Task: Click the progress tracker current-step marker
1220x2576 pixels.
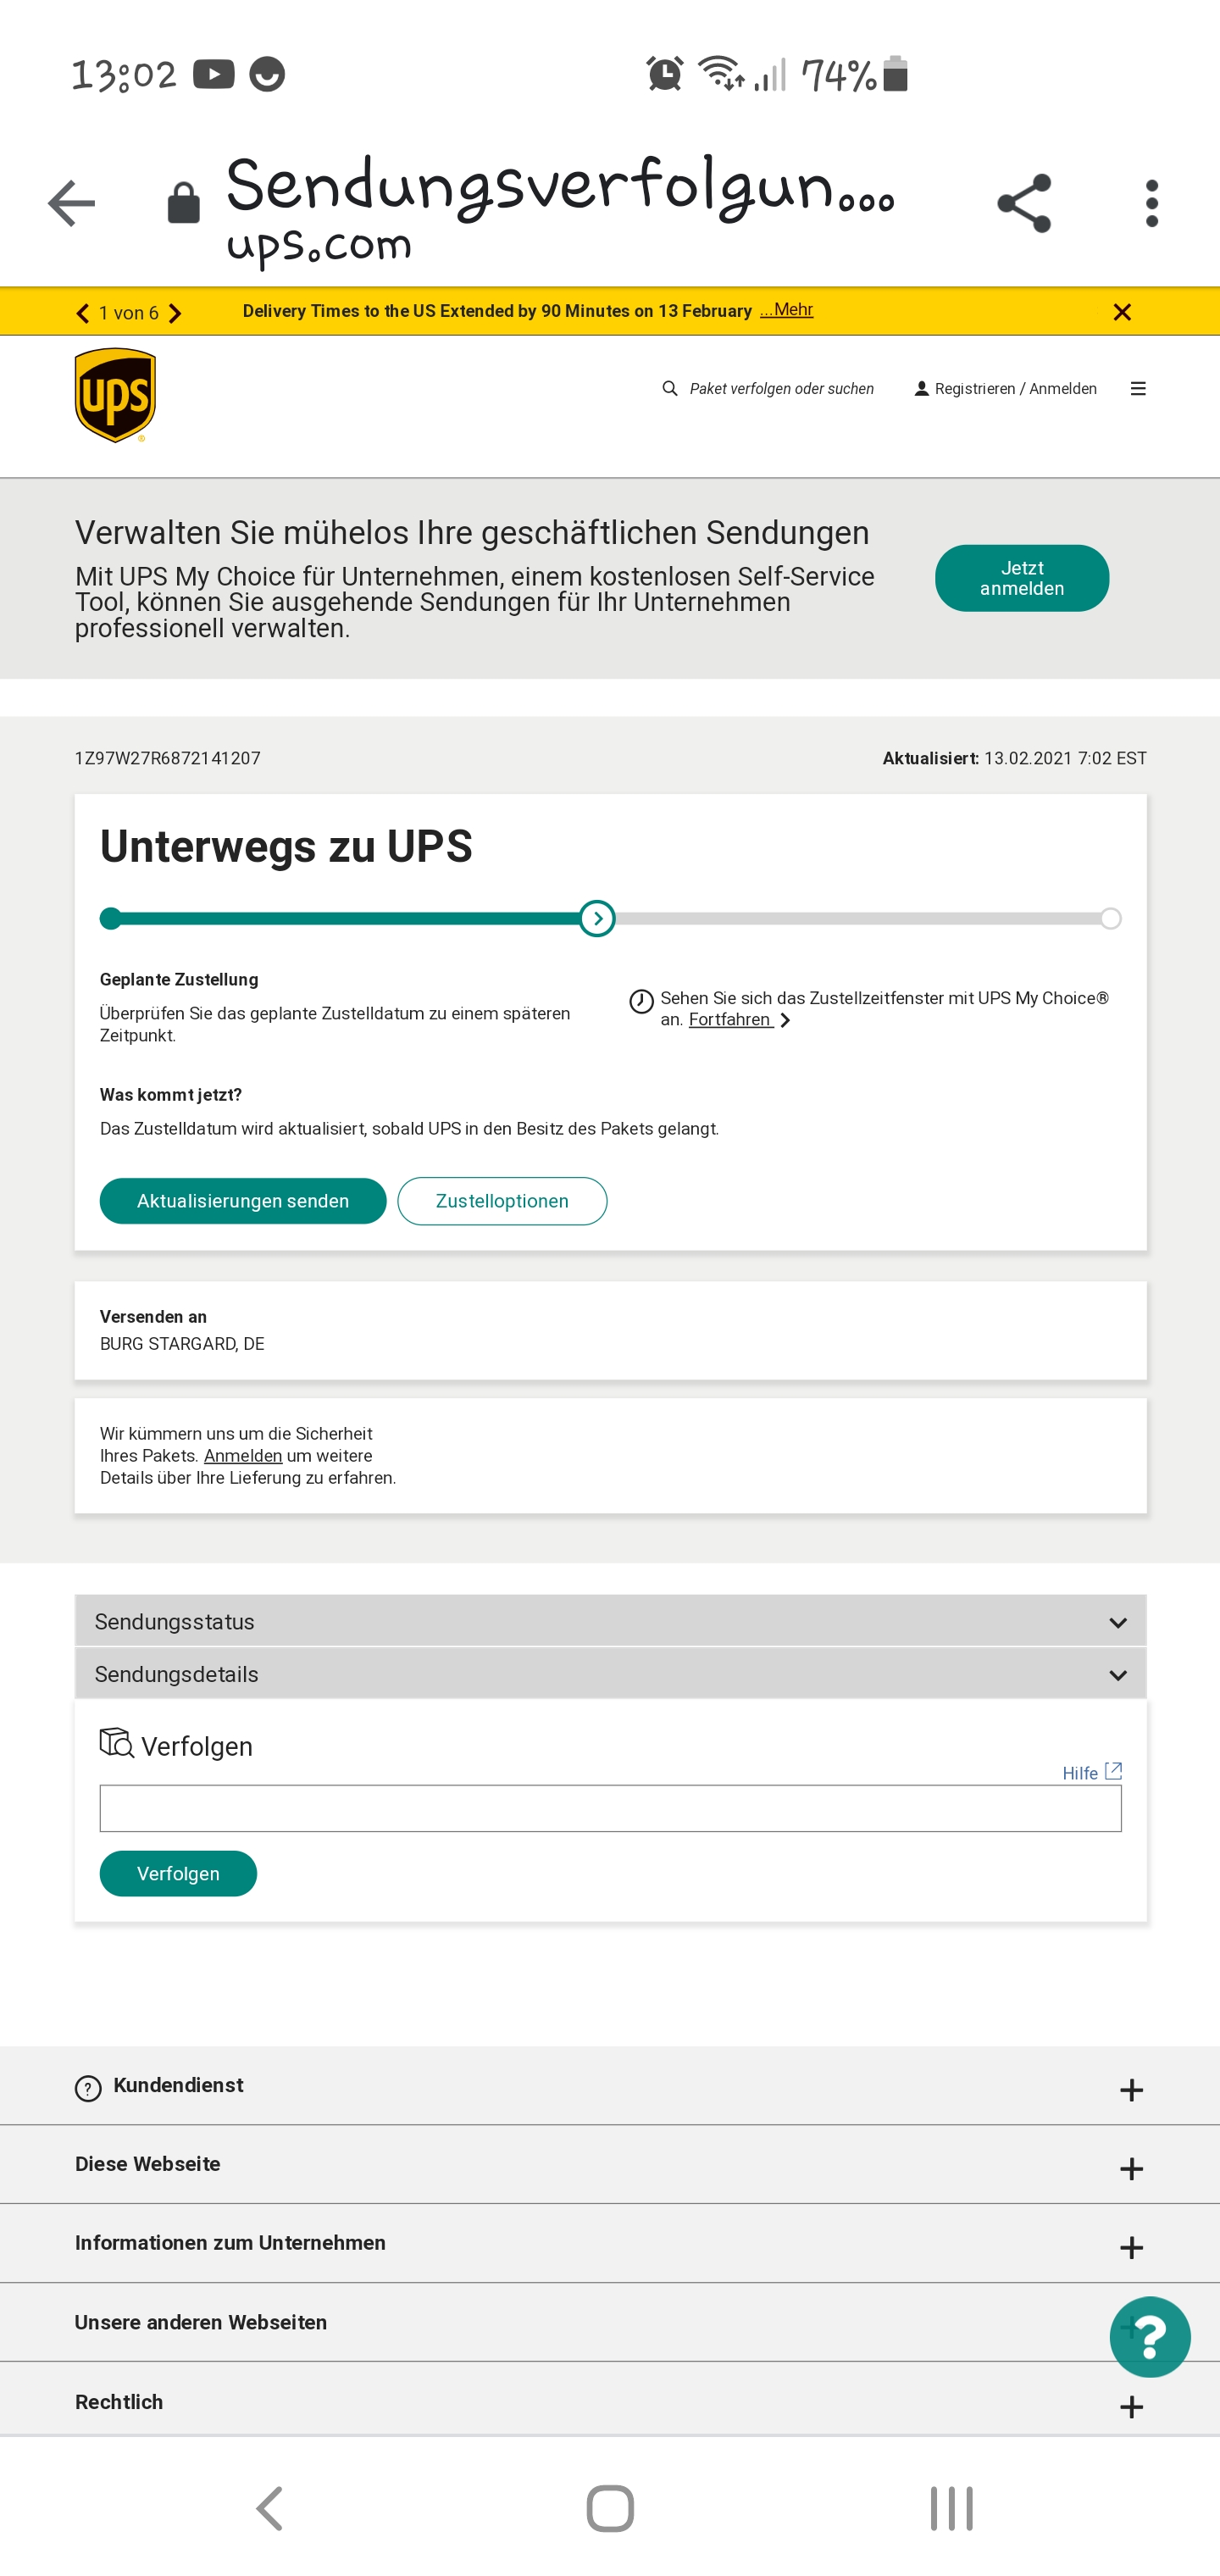Action: [597, 918]
